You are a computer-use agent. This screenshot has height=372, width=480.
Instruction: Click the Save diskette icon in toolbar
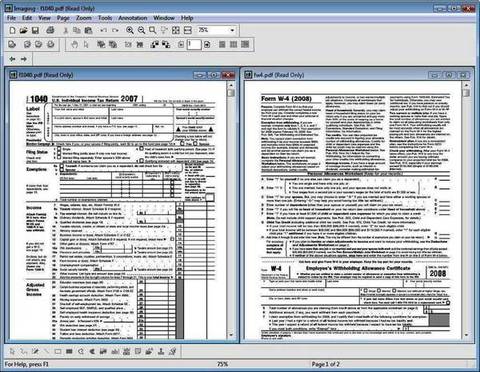tap(35, 31)
